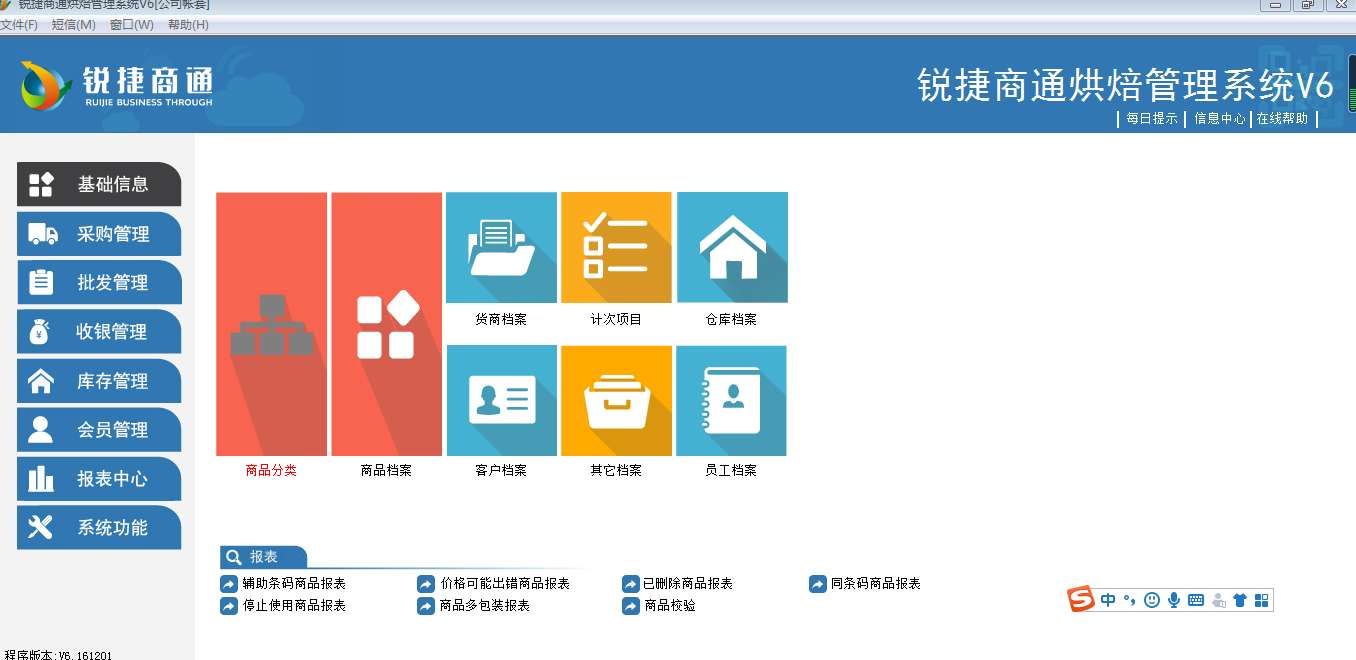Image resolution: width=1356 pixels, height=660 pixels.
Task: Select 基础信息 in the sidebar
Action: tap(99, 184)
